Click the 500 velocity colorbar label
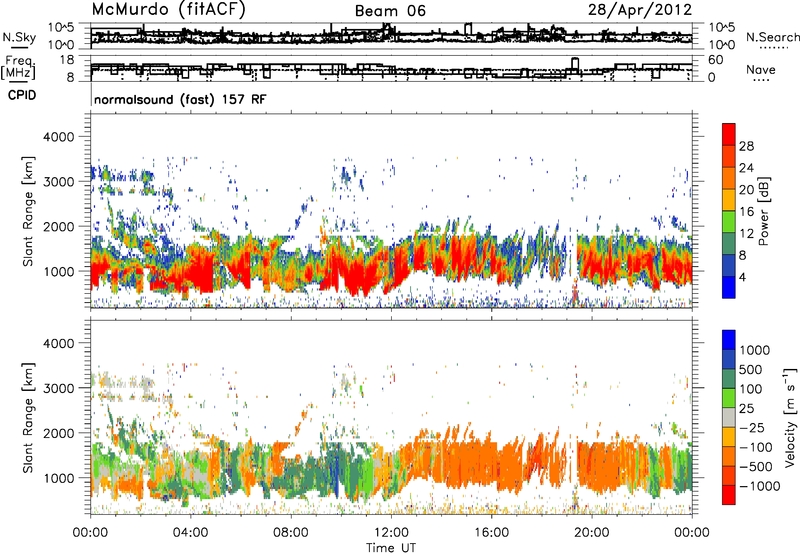Viewport: 800px width, 554px height. pos(752,369)
